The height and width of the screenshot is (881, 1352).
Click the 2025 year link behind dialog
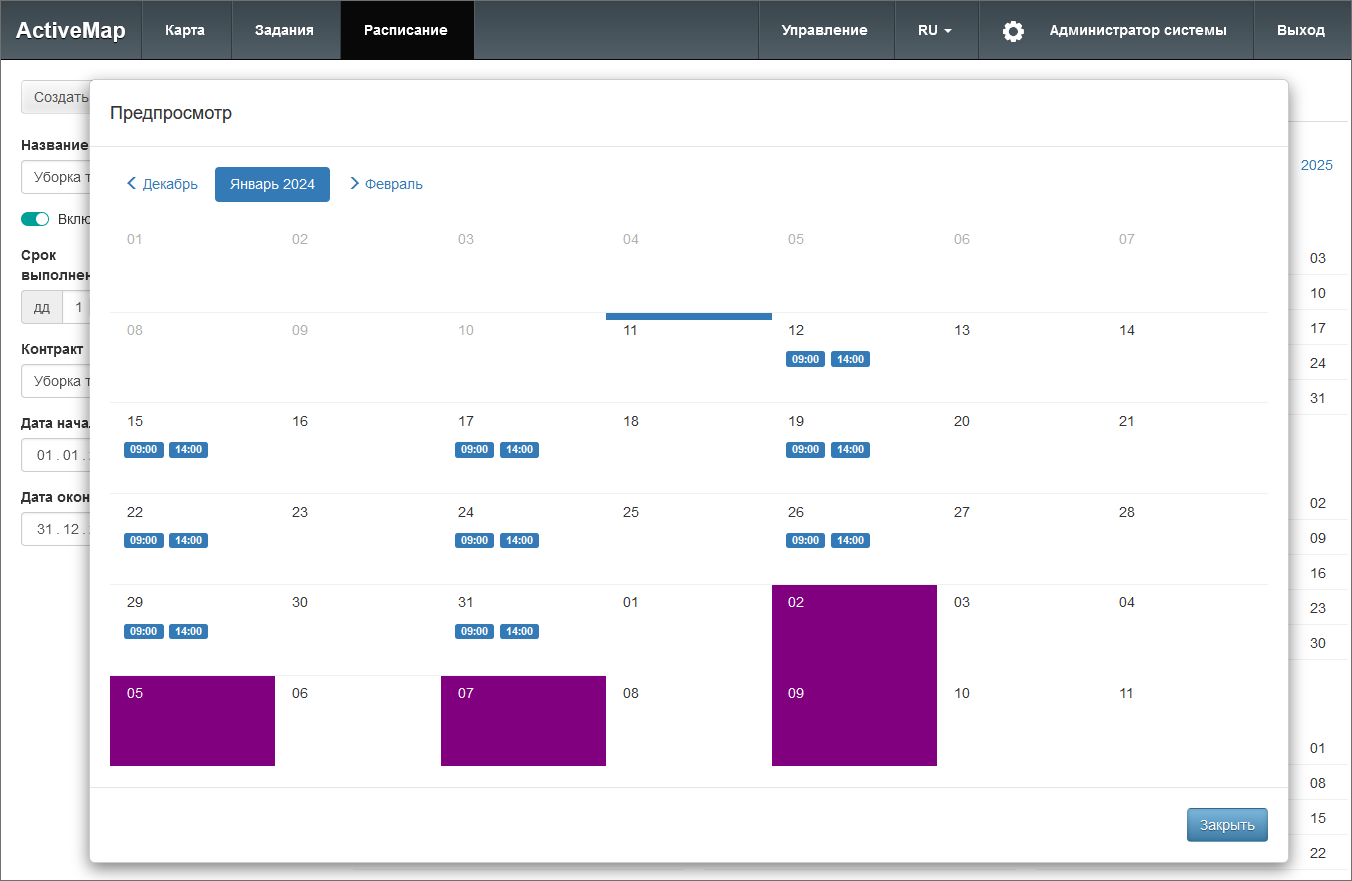[1316, 165]
